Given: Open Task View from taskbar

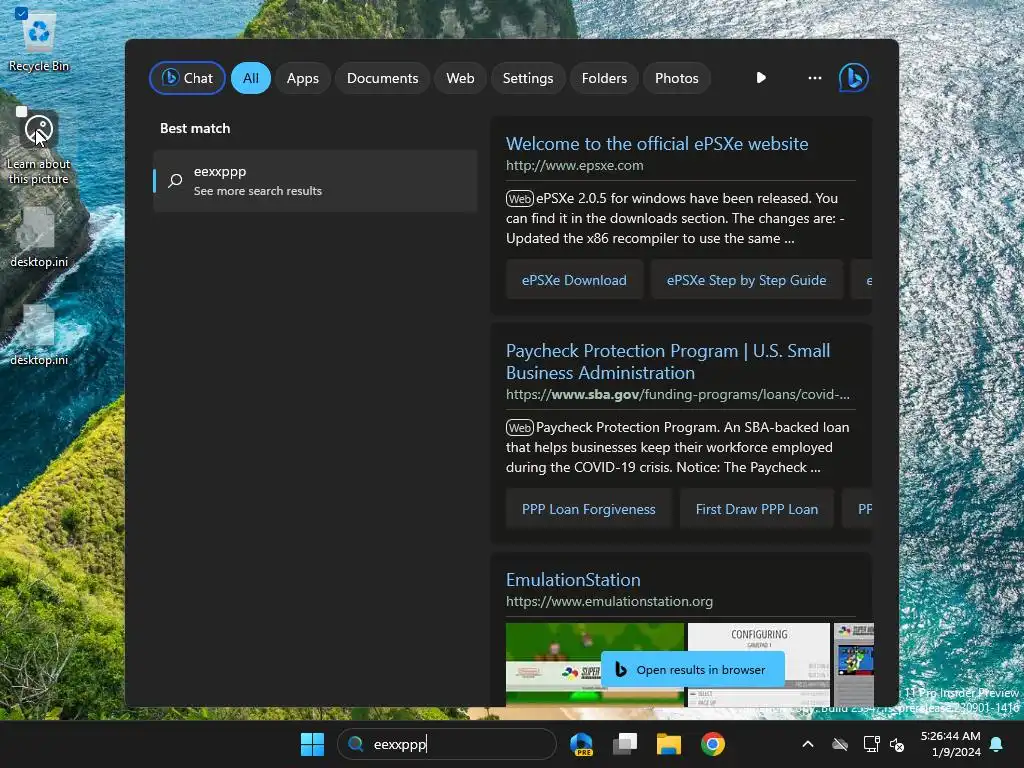Looking at the screenshot, I should click(x=625, y=744).
